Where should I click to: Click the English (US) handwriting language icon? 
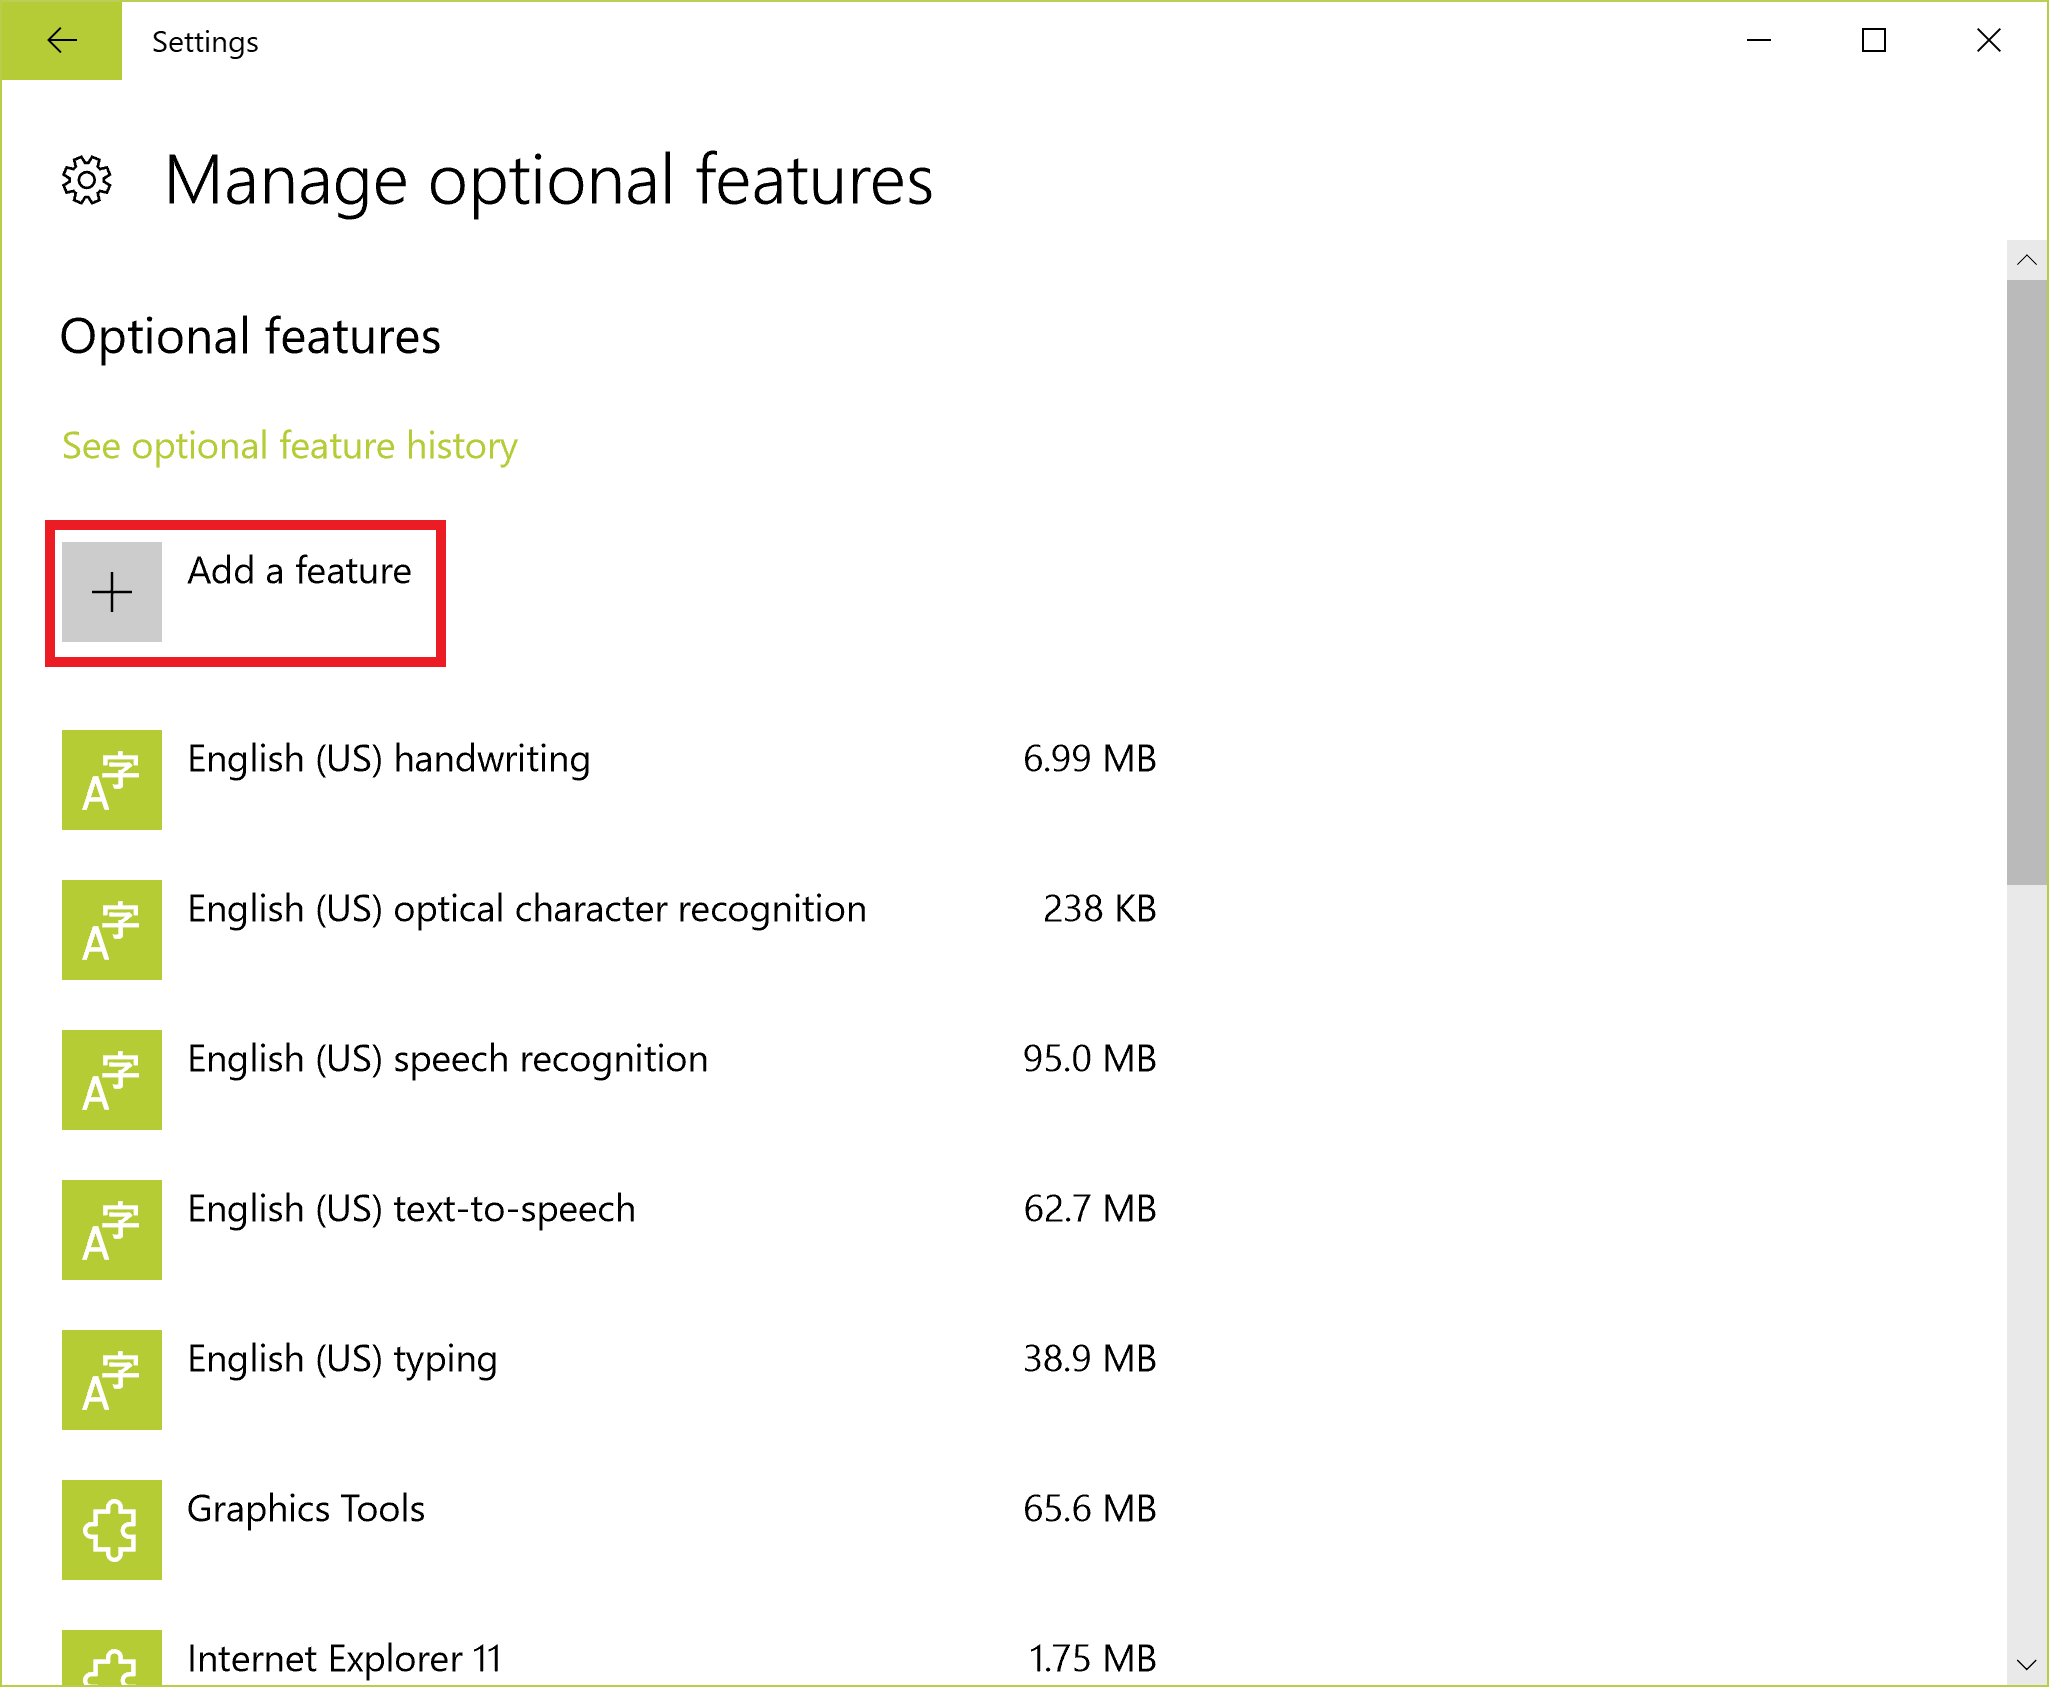[x=111, y=780]
